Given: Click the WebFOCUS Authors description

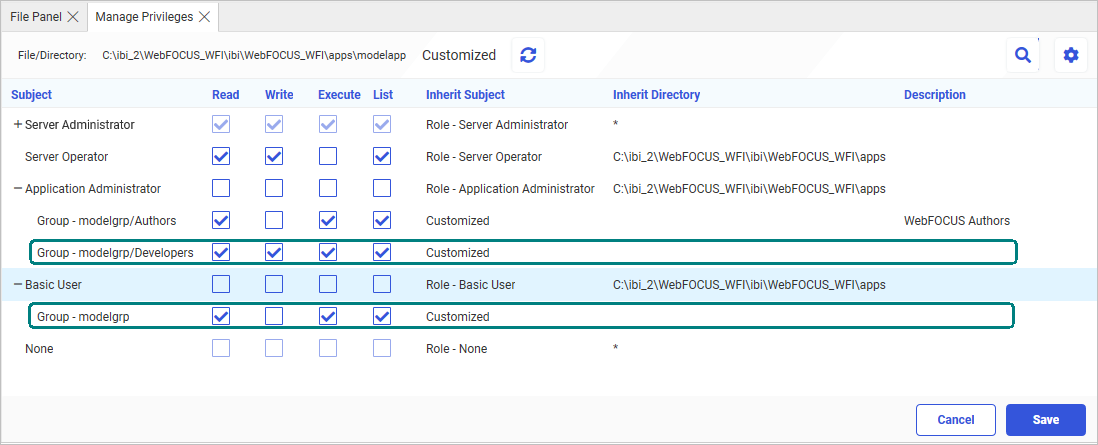Looking at the screenshot, I should coord(957,221).
